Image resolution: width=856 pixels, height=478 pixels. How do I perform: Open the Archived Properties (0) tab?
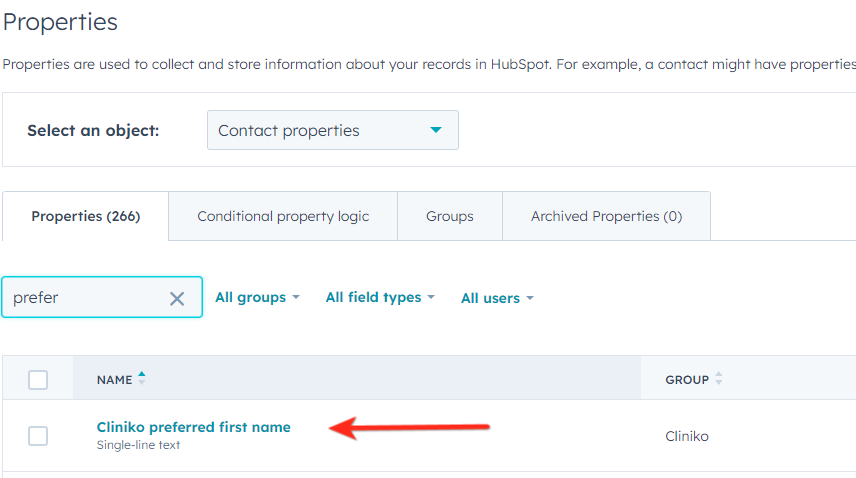[x=606, y=216]
